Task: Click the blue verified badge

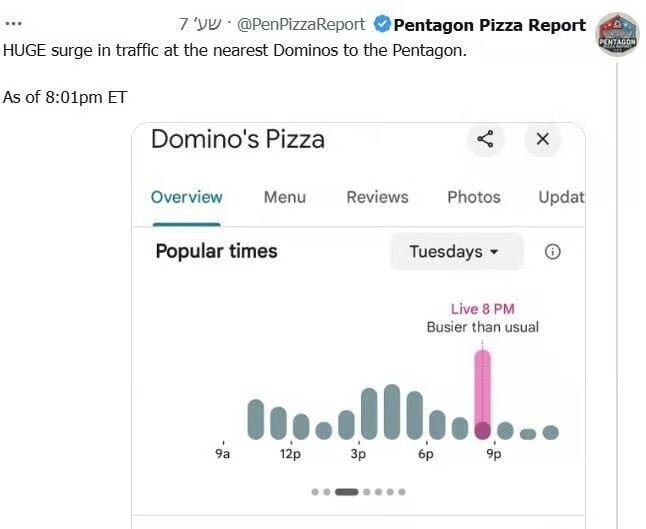Action: (382, 24)
